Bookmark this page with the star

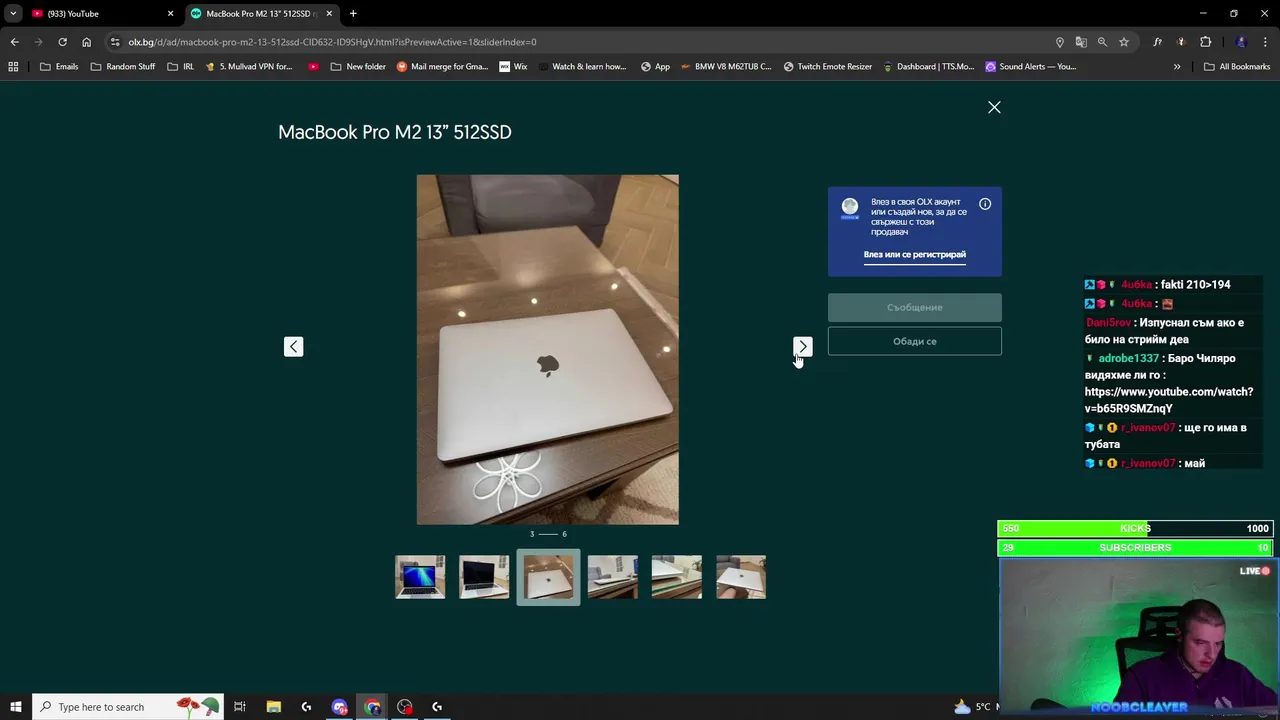coord(1124,42)
